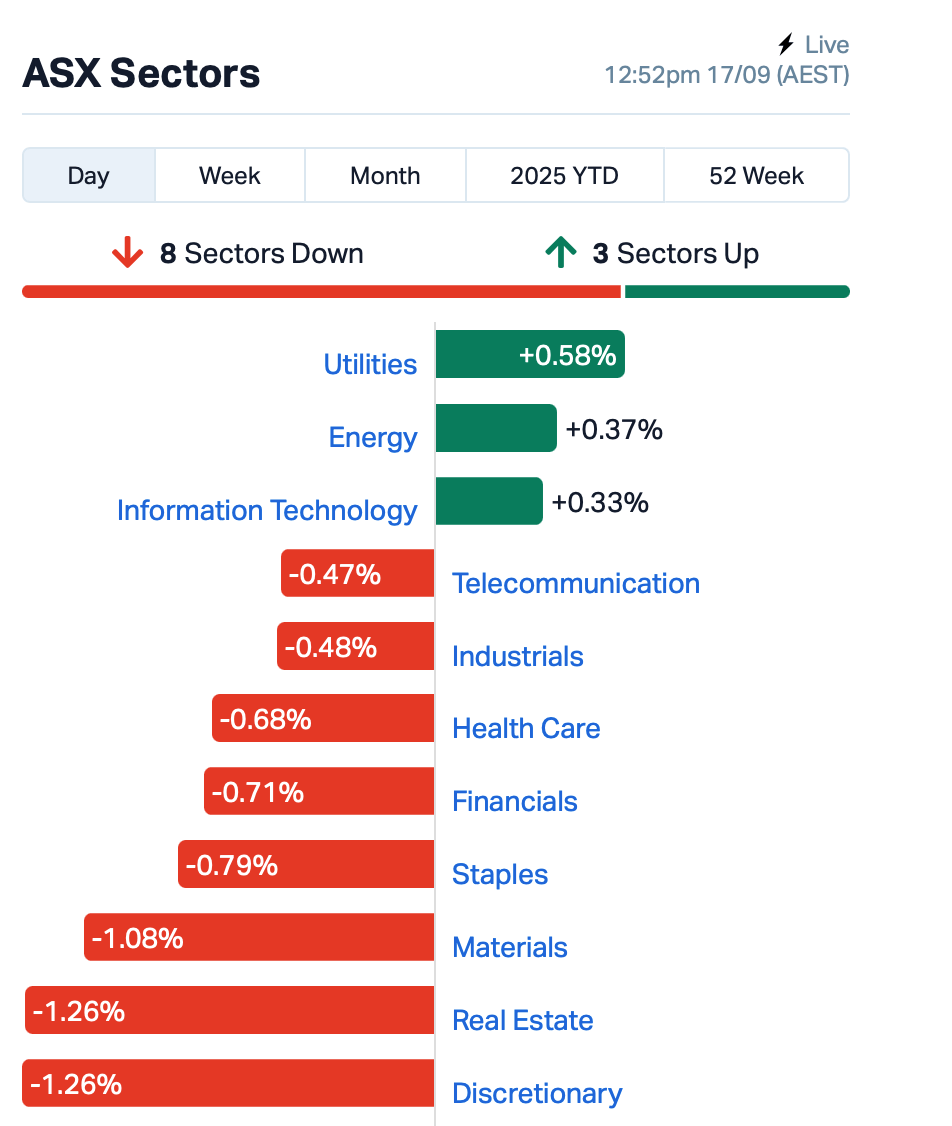Image resolution: width=952 pixels, height=1126 pixels.
Task: Click the green sectors-up progress segment
Action: coord(737,292)
